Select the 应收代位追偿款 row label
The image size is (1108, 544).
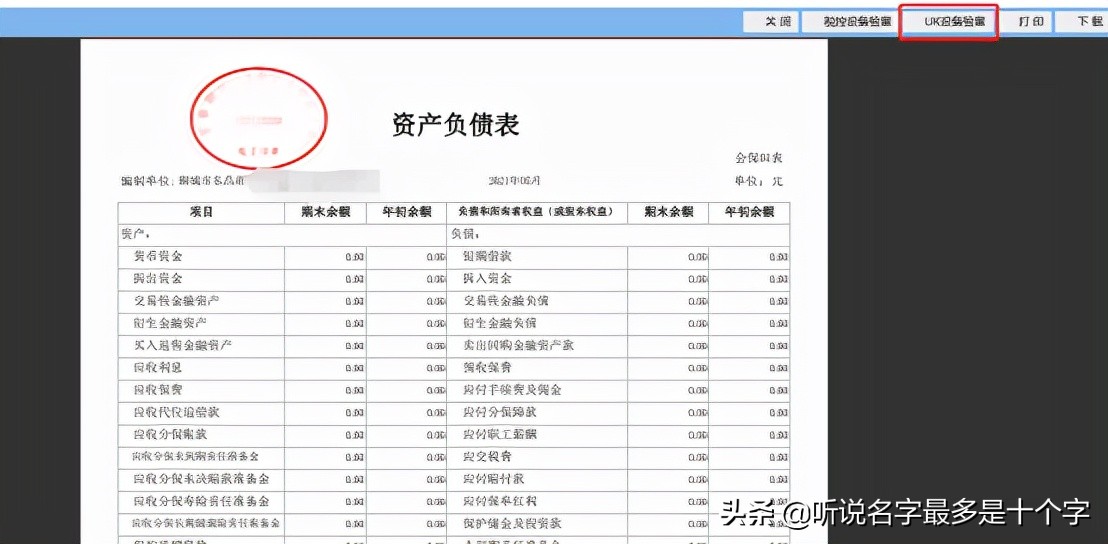[x=177, y=413]
